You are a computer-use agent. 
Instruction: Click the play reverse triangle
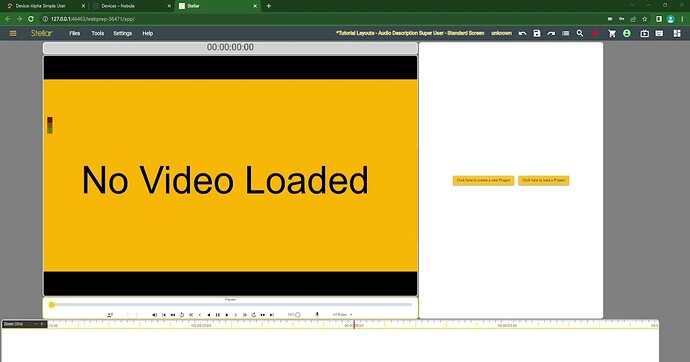(x=209, y=314)
